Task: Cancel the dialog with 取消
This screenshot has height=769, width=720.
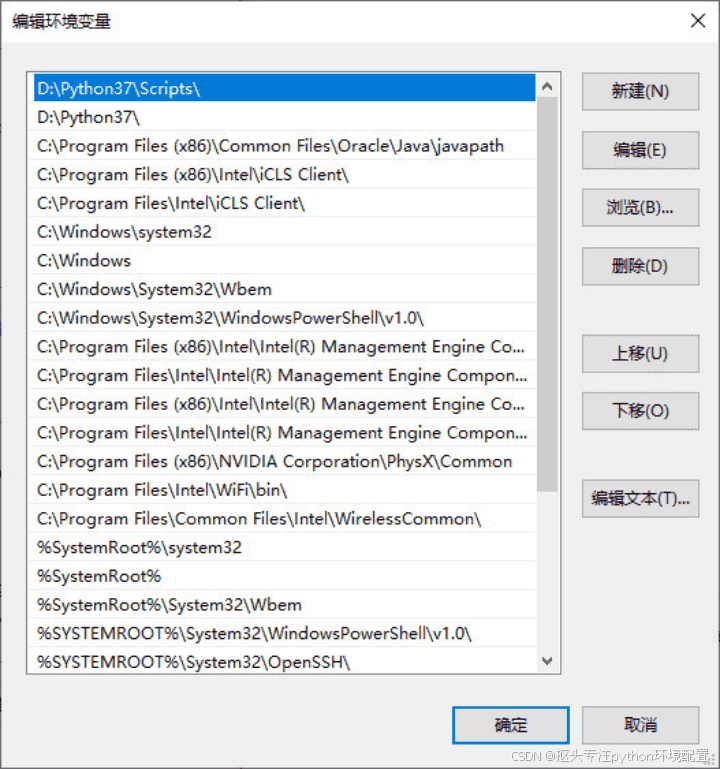Action: (640, 725)
